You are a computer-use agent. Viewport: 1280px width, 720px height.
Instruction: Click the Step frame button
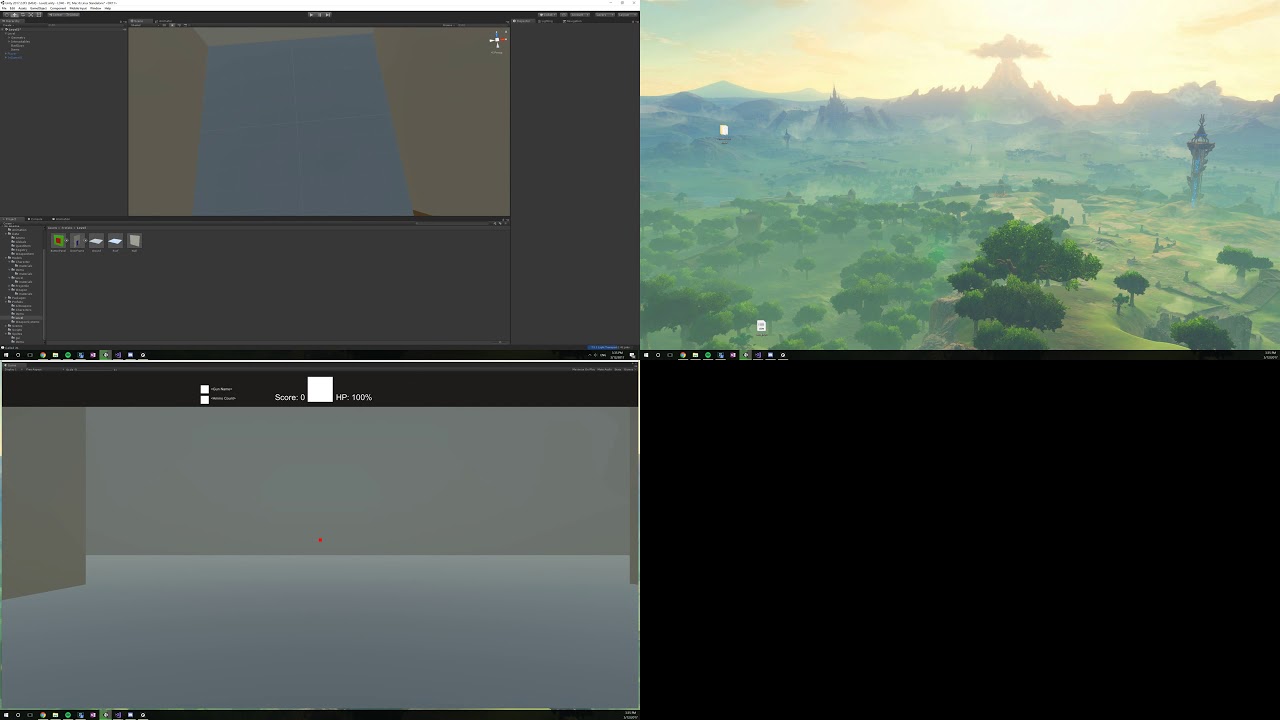pos(328,15)
